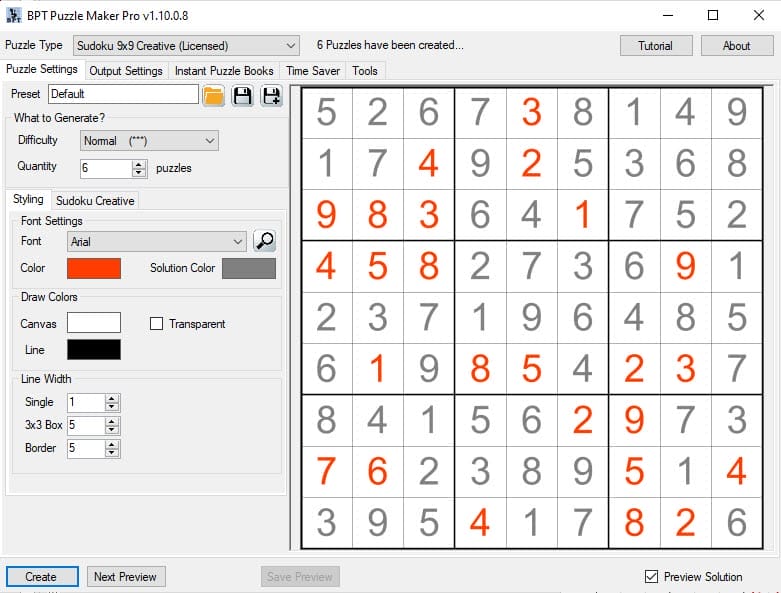Screen dimensions: 781x593
Task: Switch to the Output Settings tab
Action: [126, 71]
